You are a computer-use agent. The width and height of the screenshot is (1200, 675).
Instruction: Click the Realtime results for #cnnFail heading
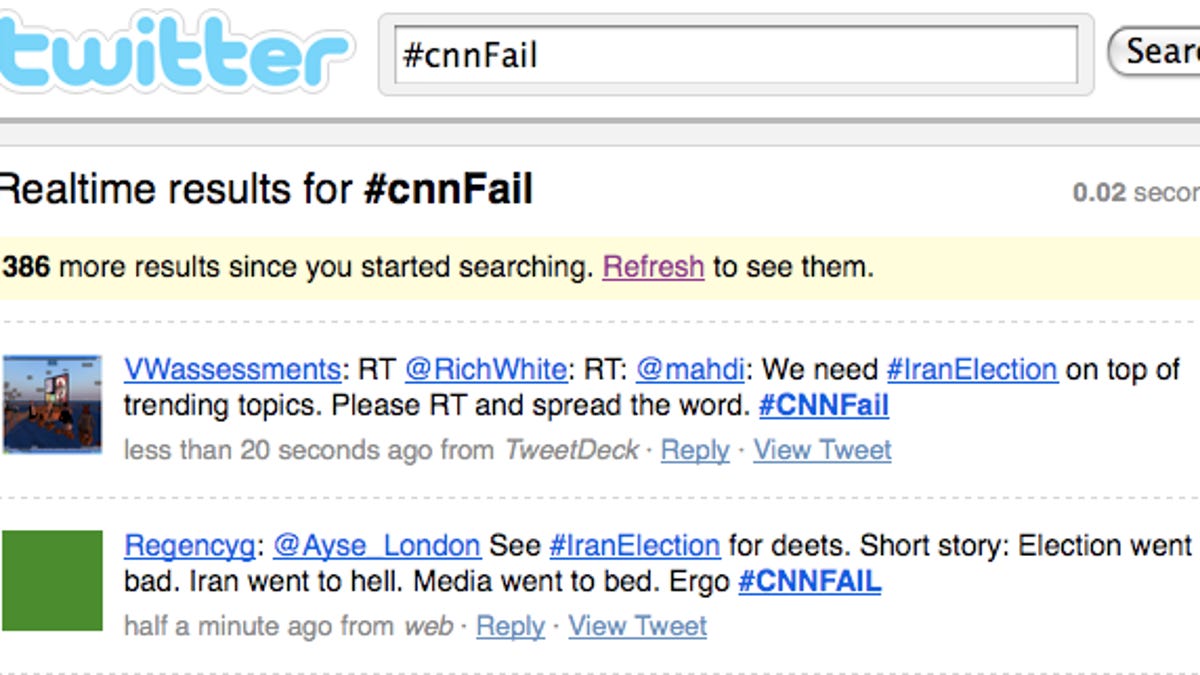266,189
